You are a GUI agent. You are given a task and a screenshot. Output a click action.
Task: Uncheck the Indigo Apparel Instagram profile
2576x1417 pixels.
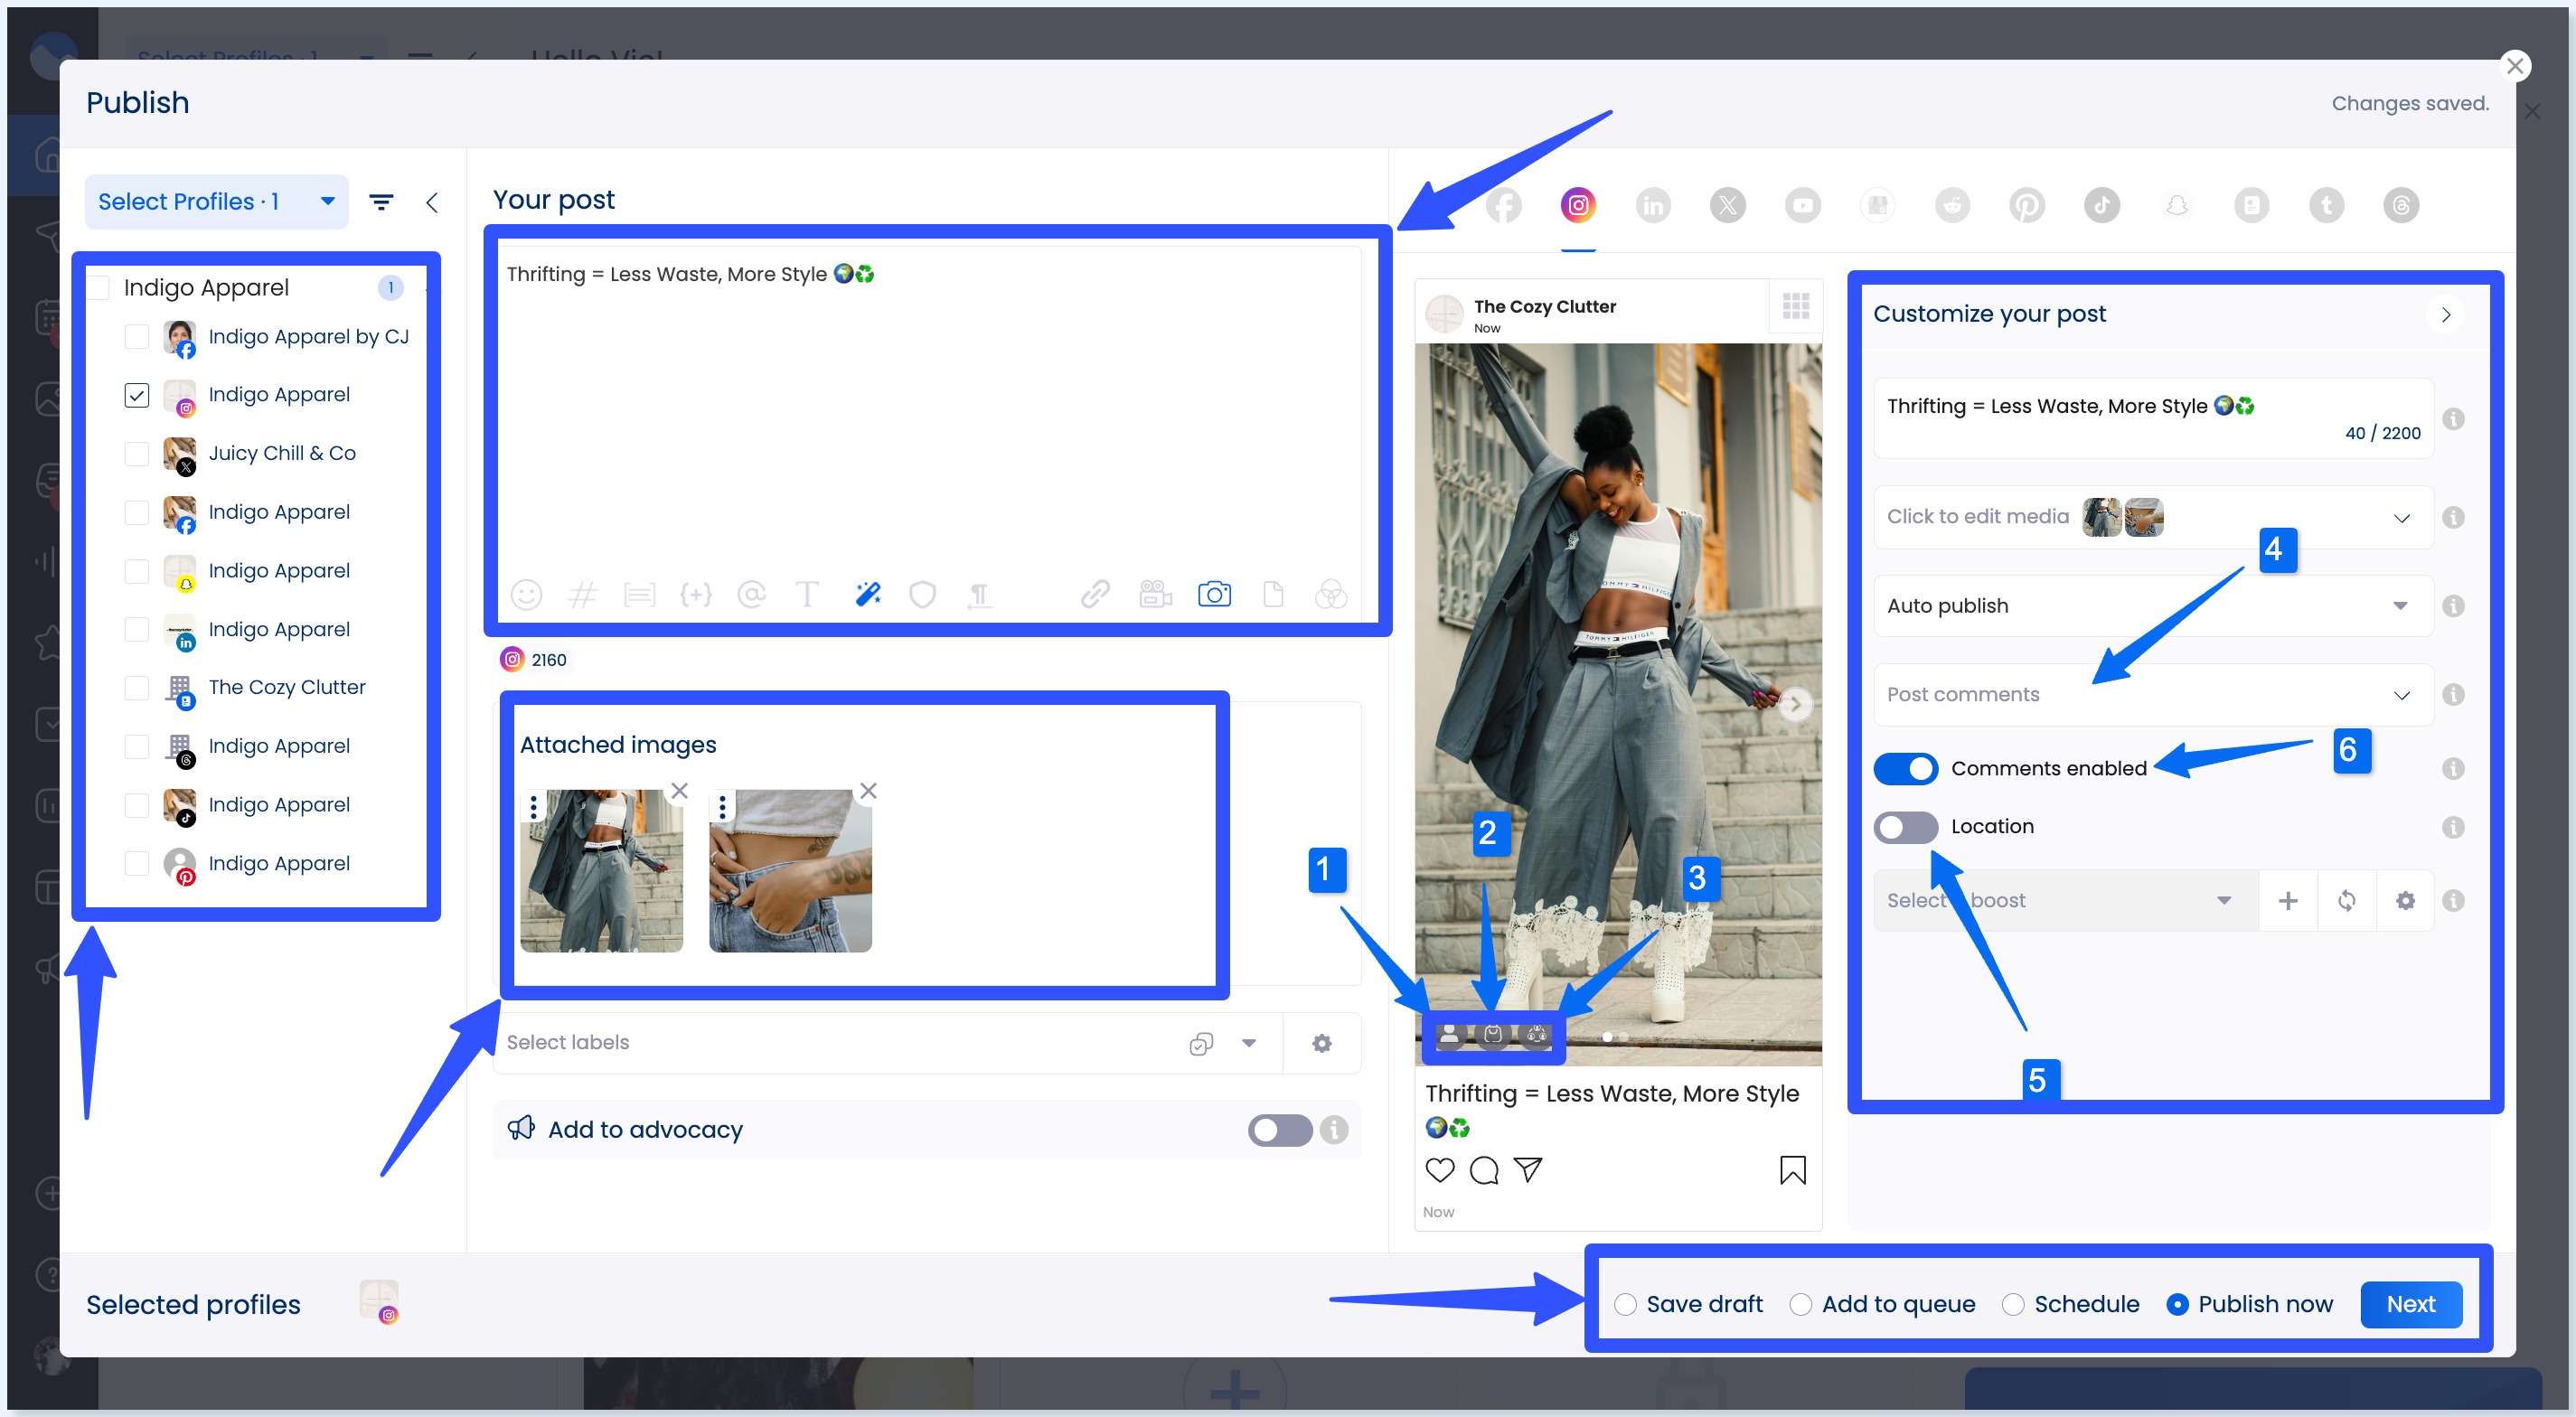[137, 395]
